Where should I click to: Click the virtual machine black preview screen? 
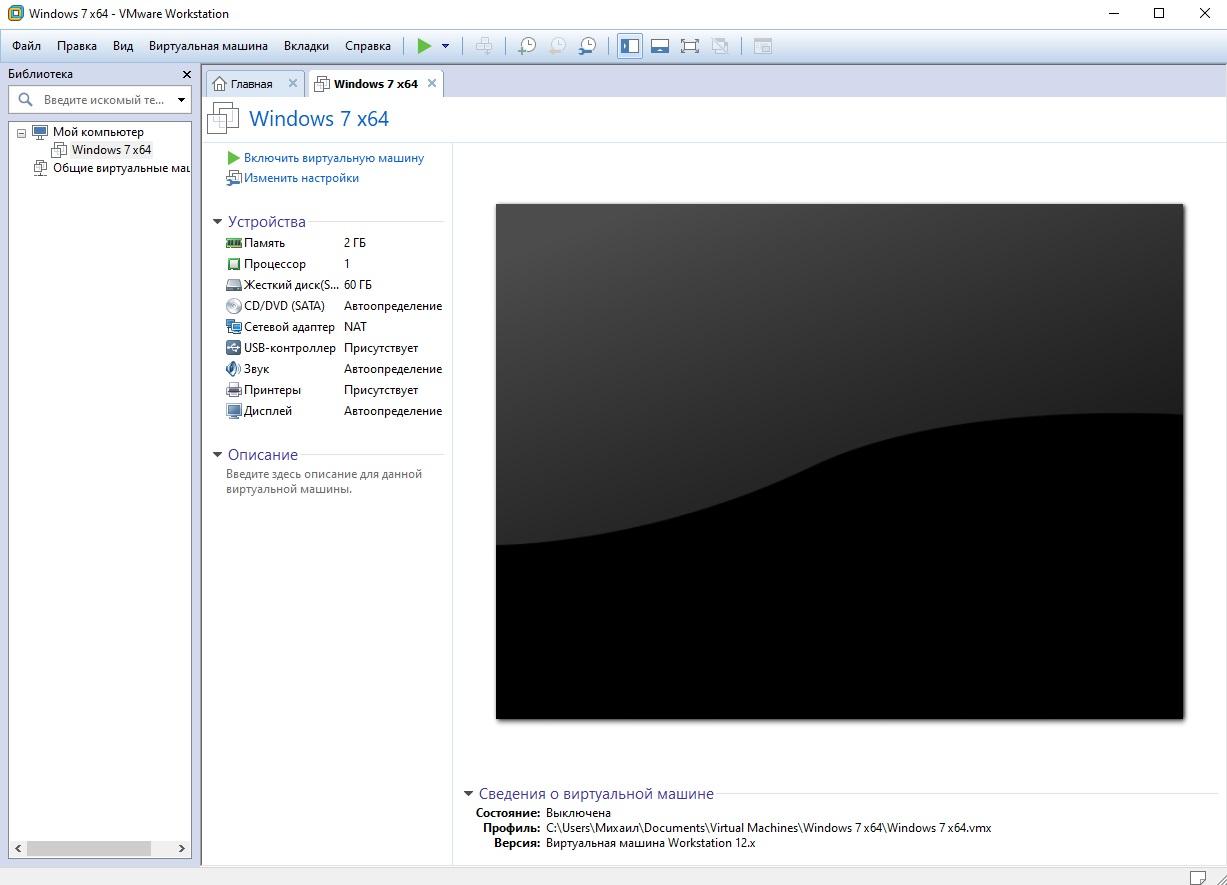tap(840, 461)
